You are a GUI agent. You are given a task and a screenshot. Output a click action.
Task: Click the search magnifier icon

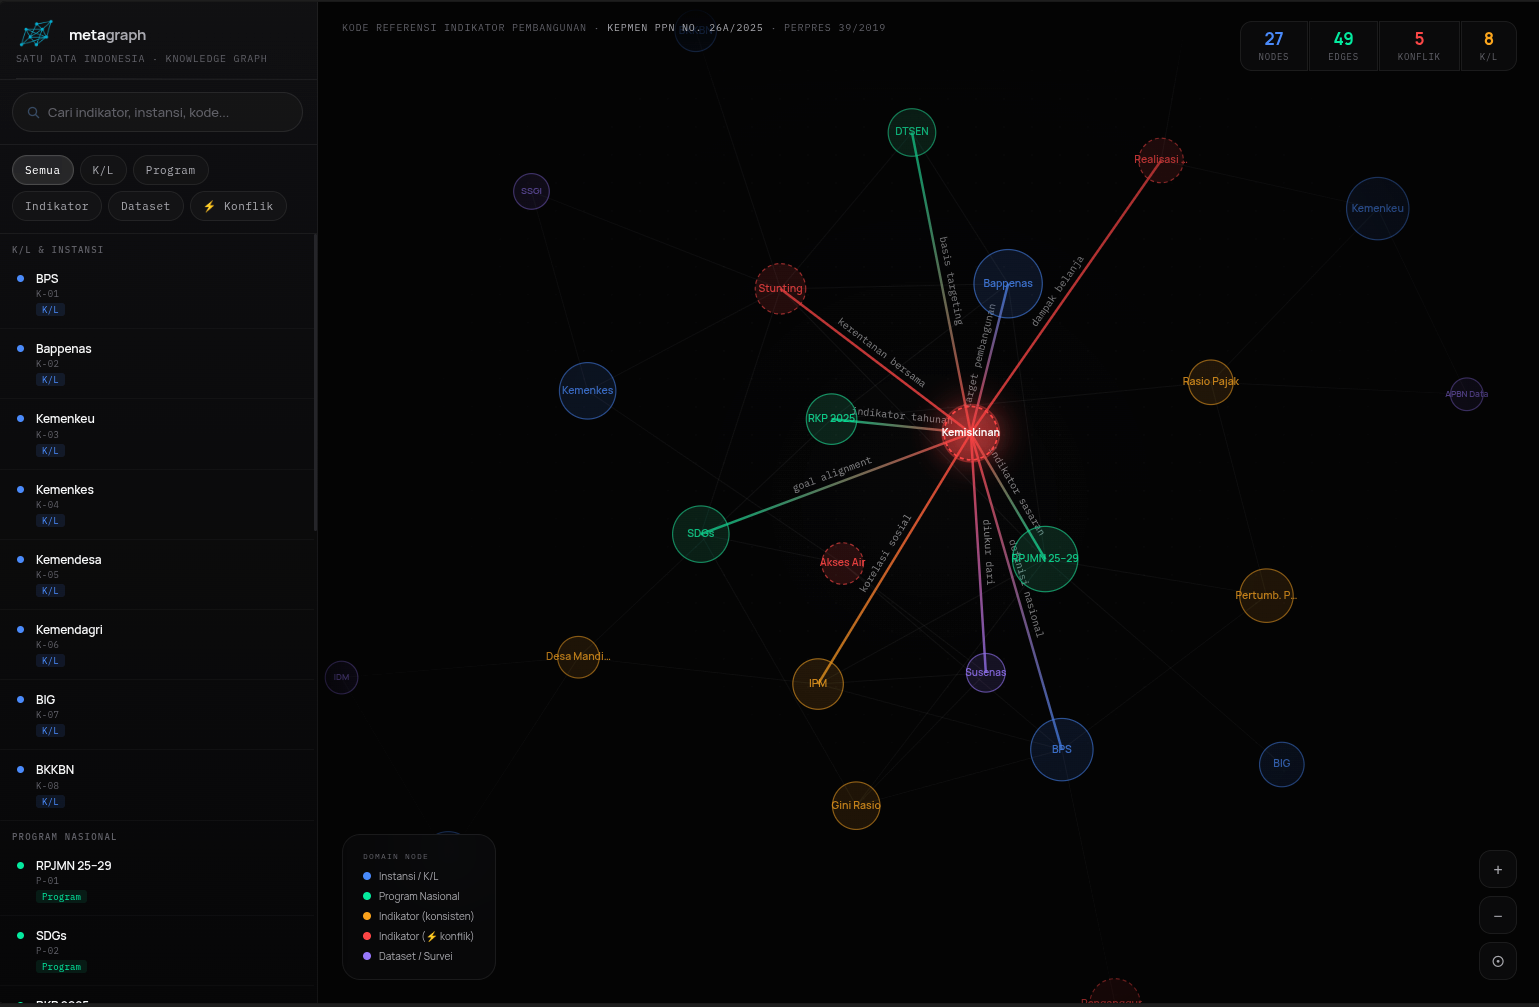[33, 112]
